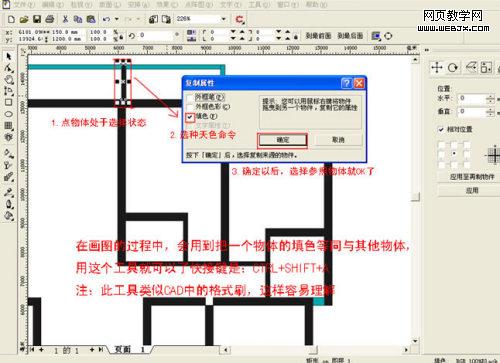
Task: Open the 效果 menu
Action: point(167,5)
